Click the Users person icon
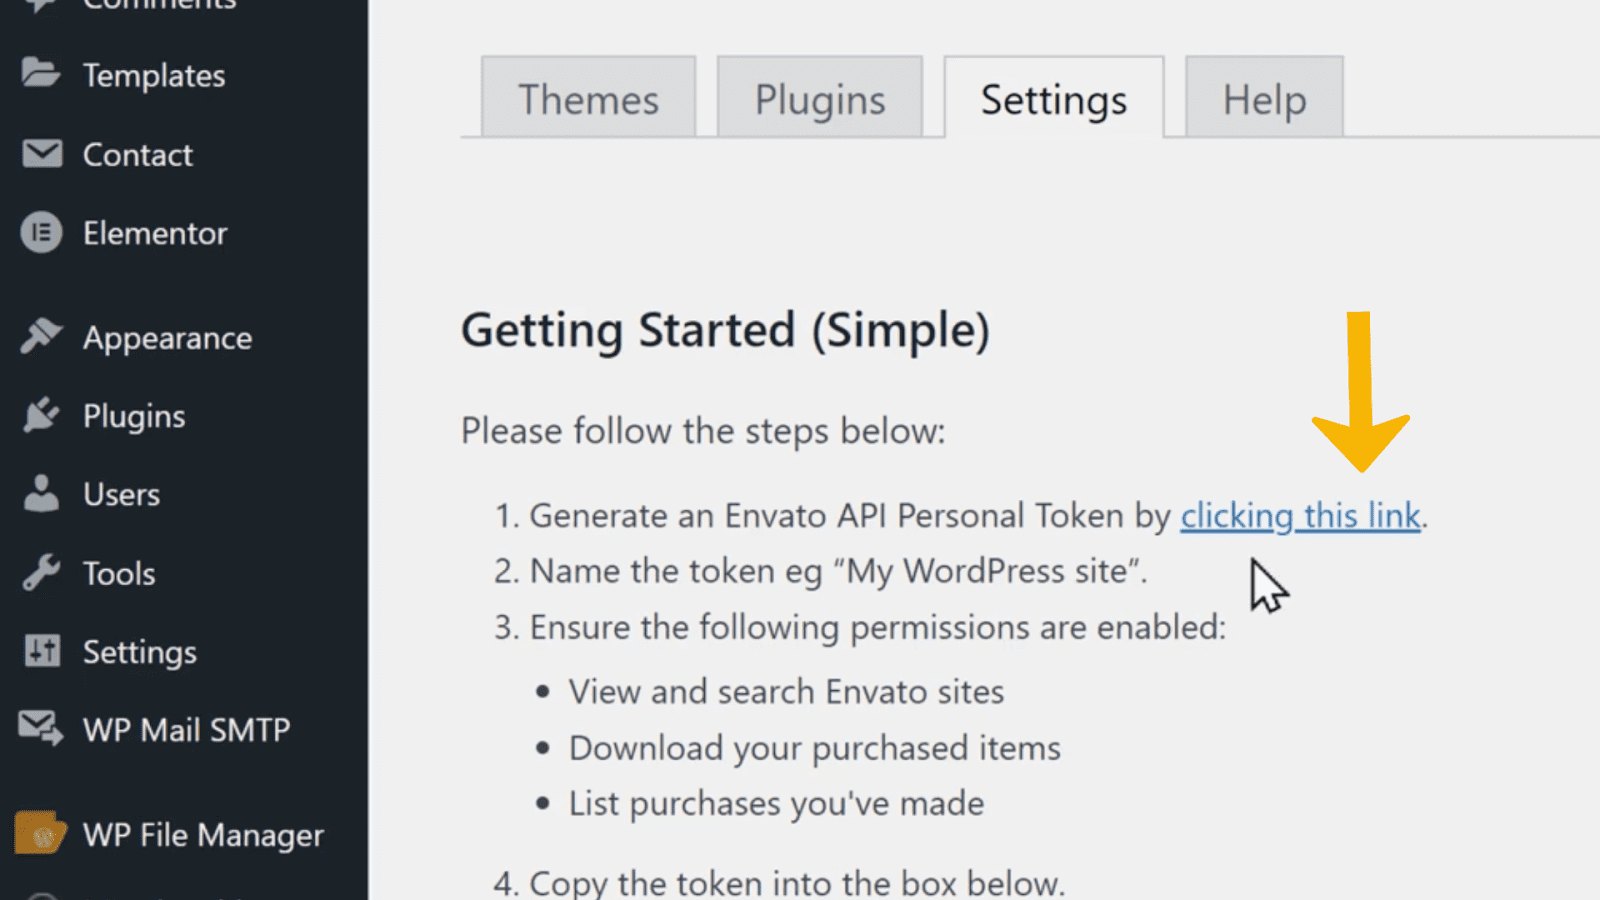Image resolution: width=1600 pixels, height=900 pixels. [41, 493]
